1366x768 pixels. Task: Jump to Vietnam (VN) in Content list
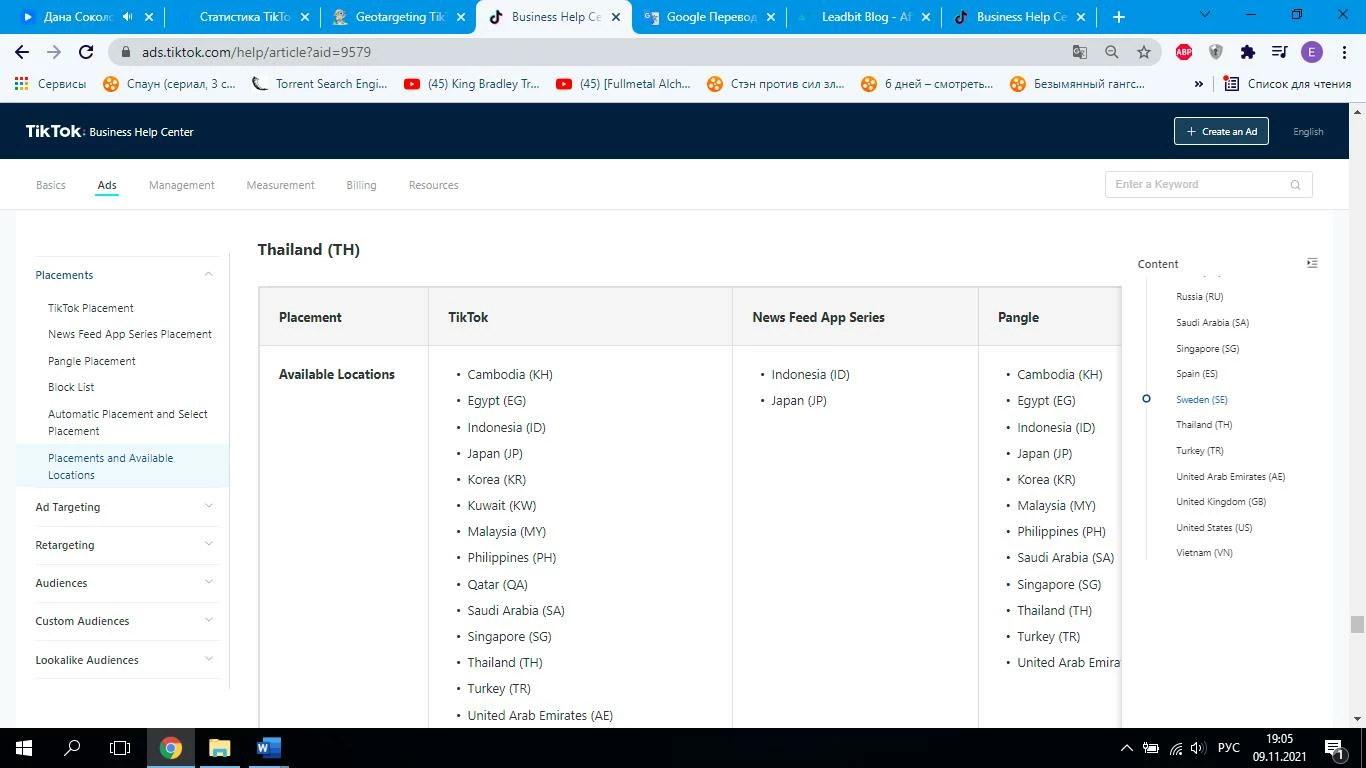pos(1204,552)
